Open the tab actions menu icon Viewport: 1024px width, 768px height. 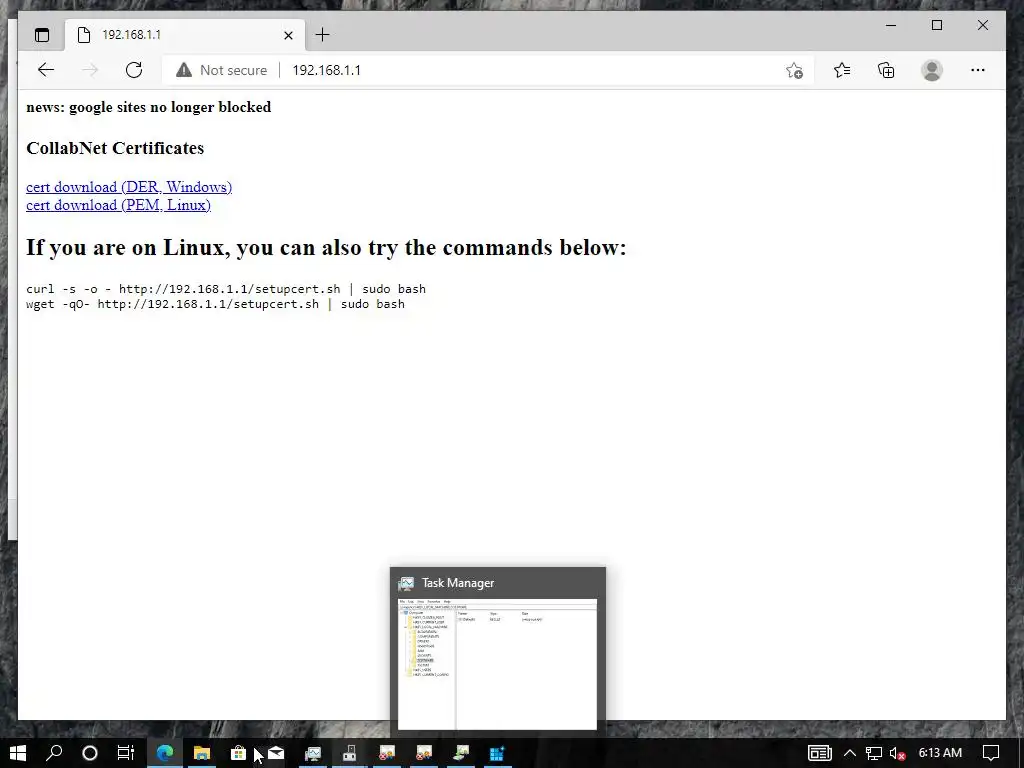pos(42,35)
